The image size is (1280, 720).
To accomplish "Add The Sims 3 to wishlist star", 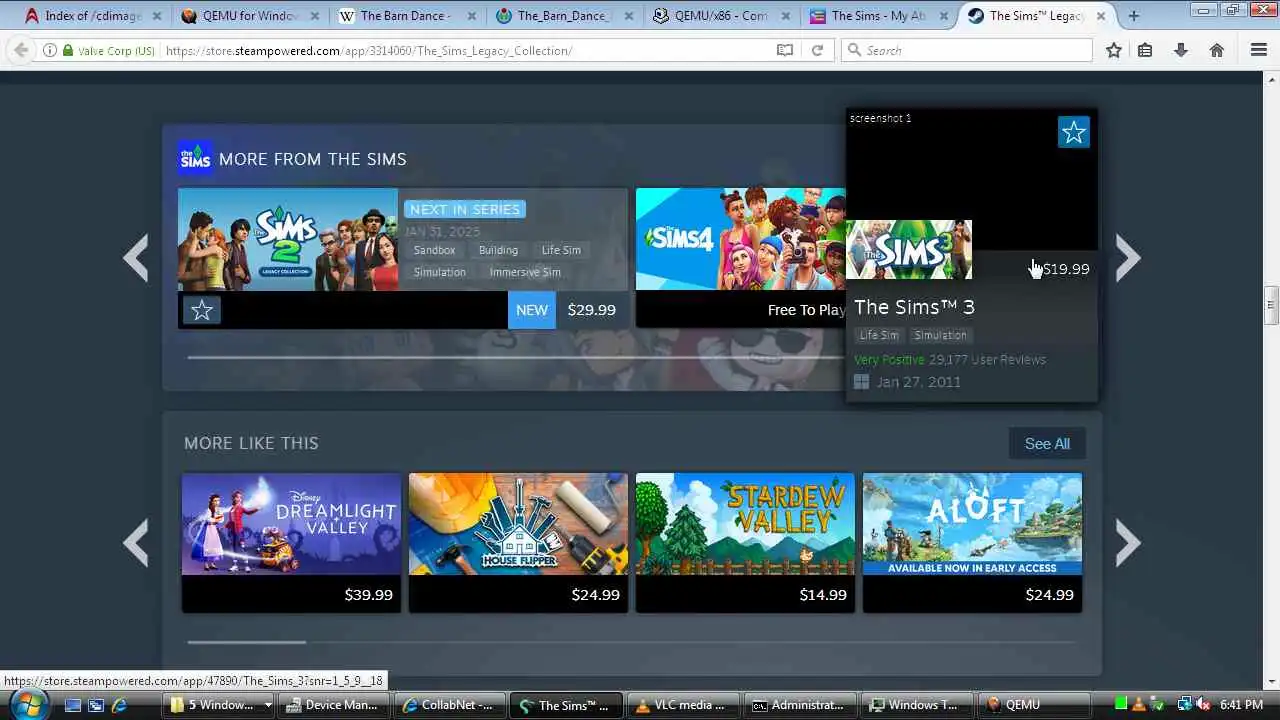I will [1073, 132].
